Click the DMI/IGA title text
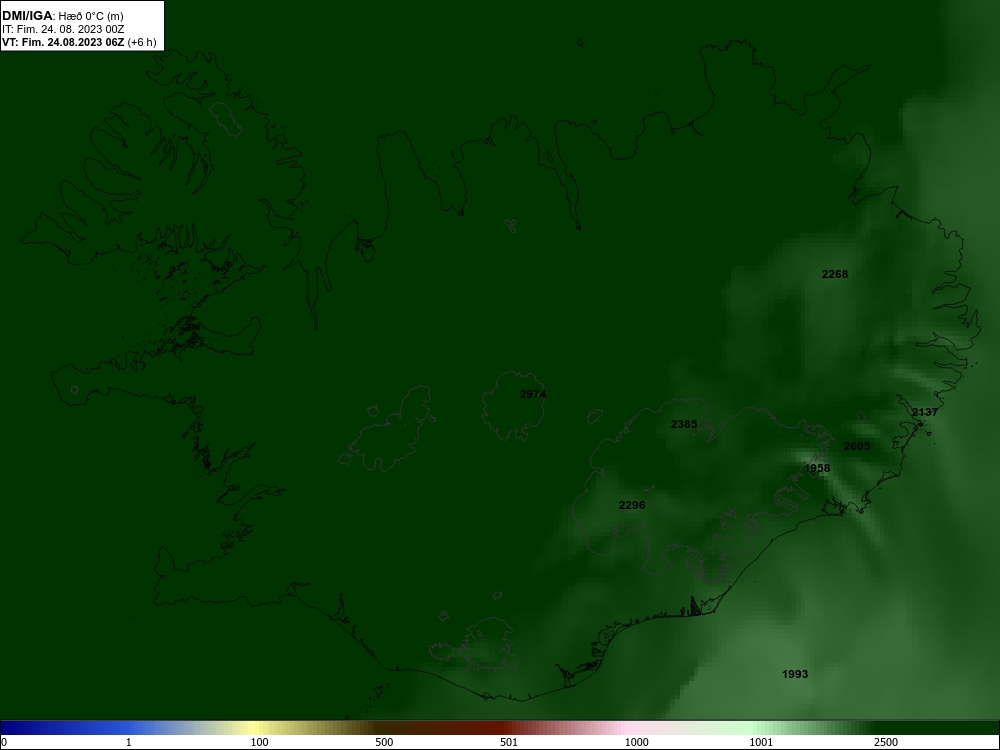 (x=27, y=16)
